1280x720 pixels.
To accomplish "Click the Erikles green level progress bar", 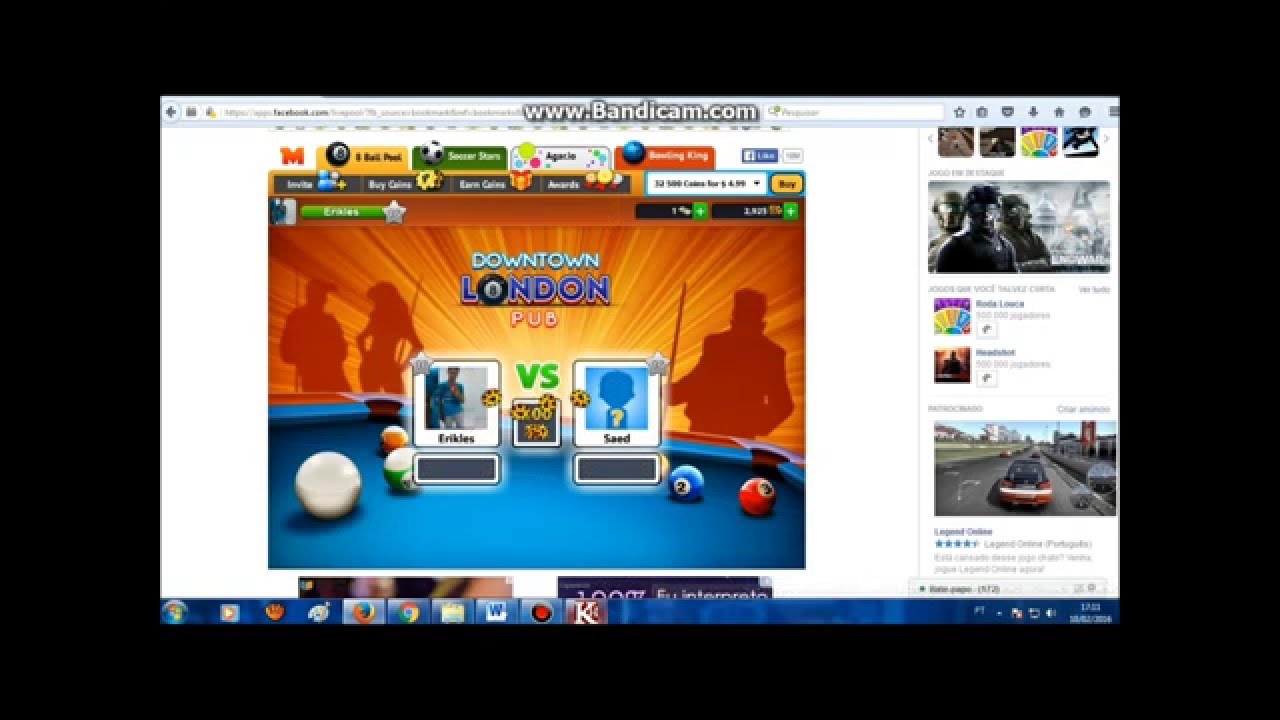I will point(343,212).
